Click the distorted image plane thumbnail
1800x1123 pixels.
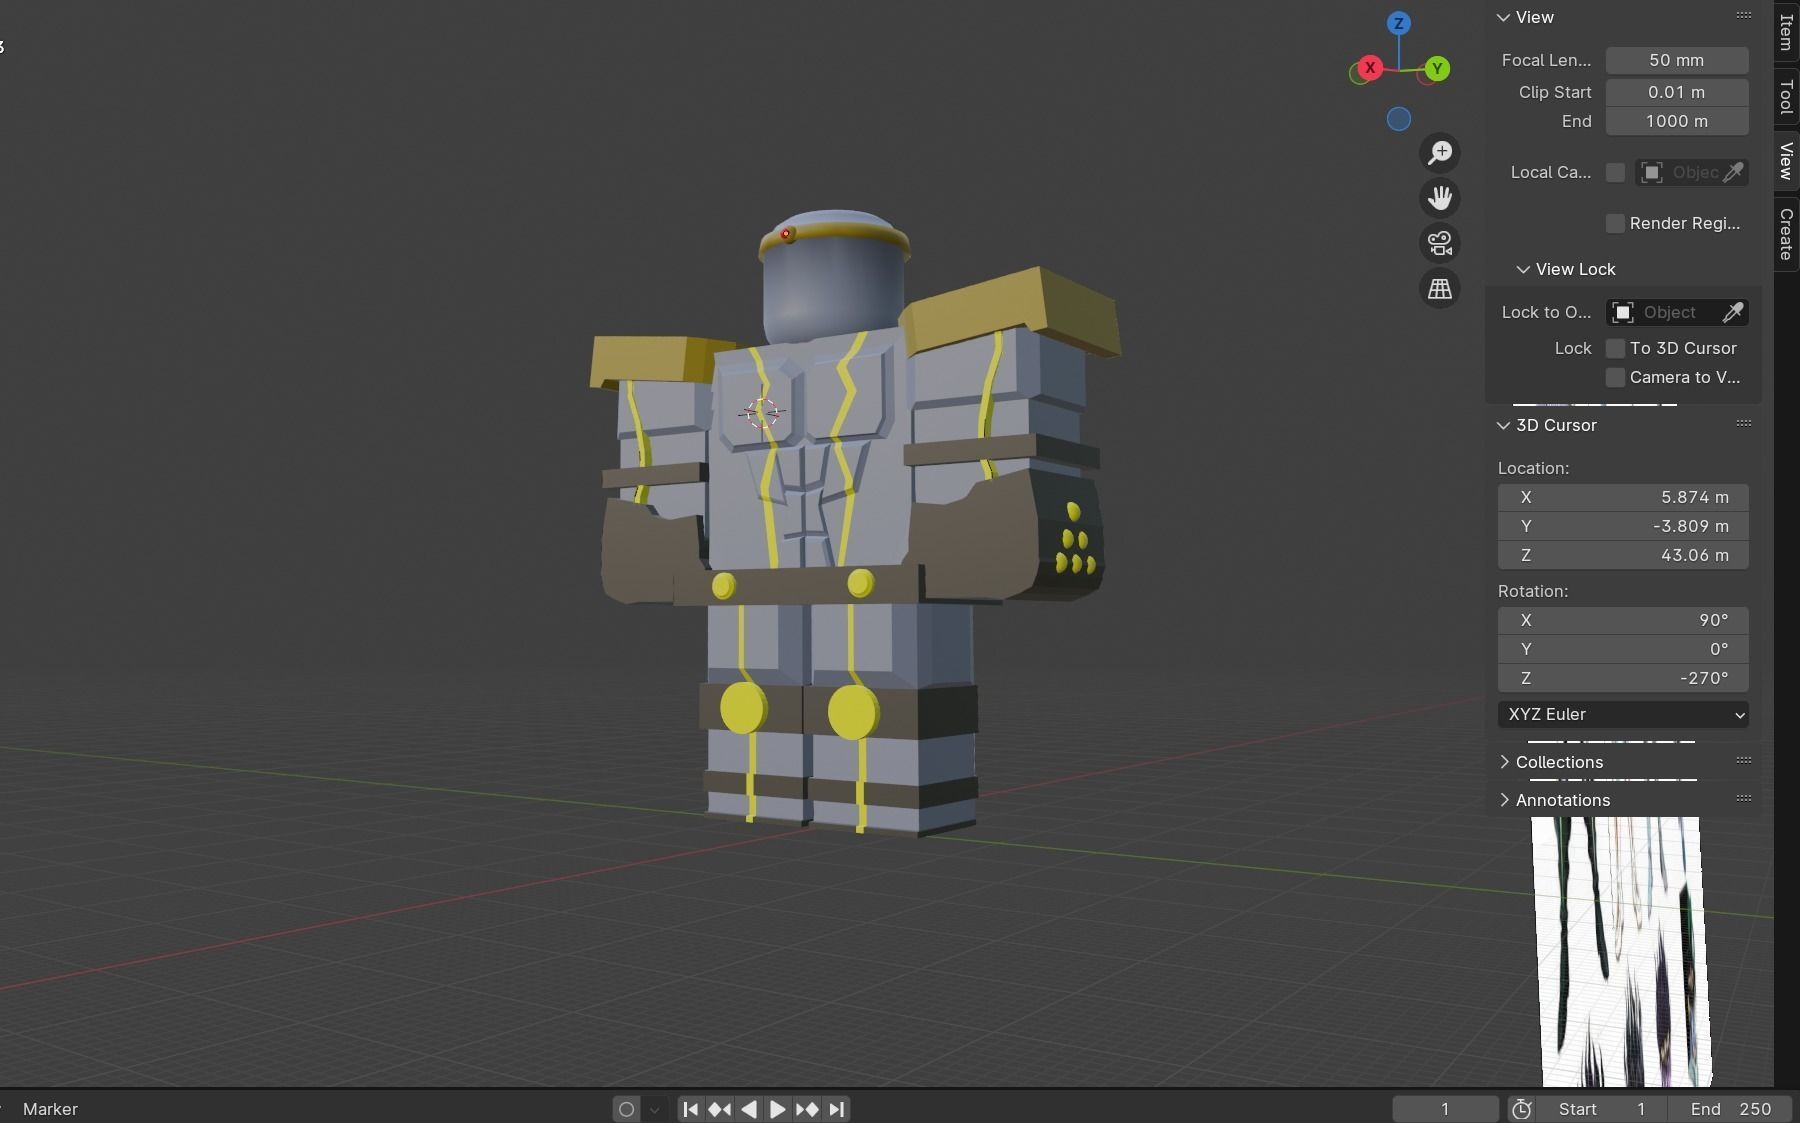coord(1621,951)
